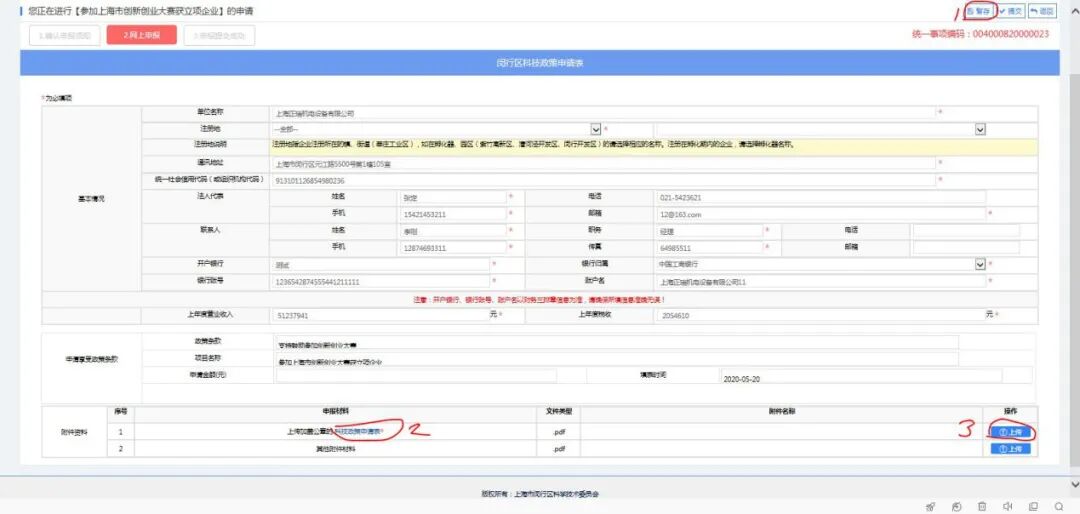Click the yellow 注册地说明 instruction text
Screen dimensions: 1080x514
pyautogui.click(x=534, y=145)
